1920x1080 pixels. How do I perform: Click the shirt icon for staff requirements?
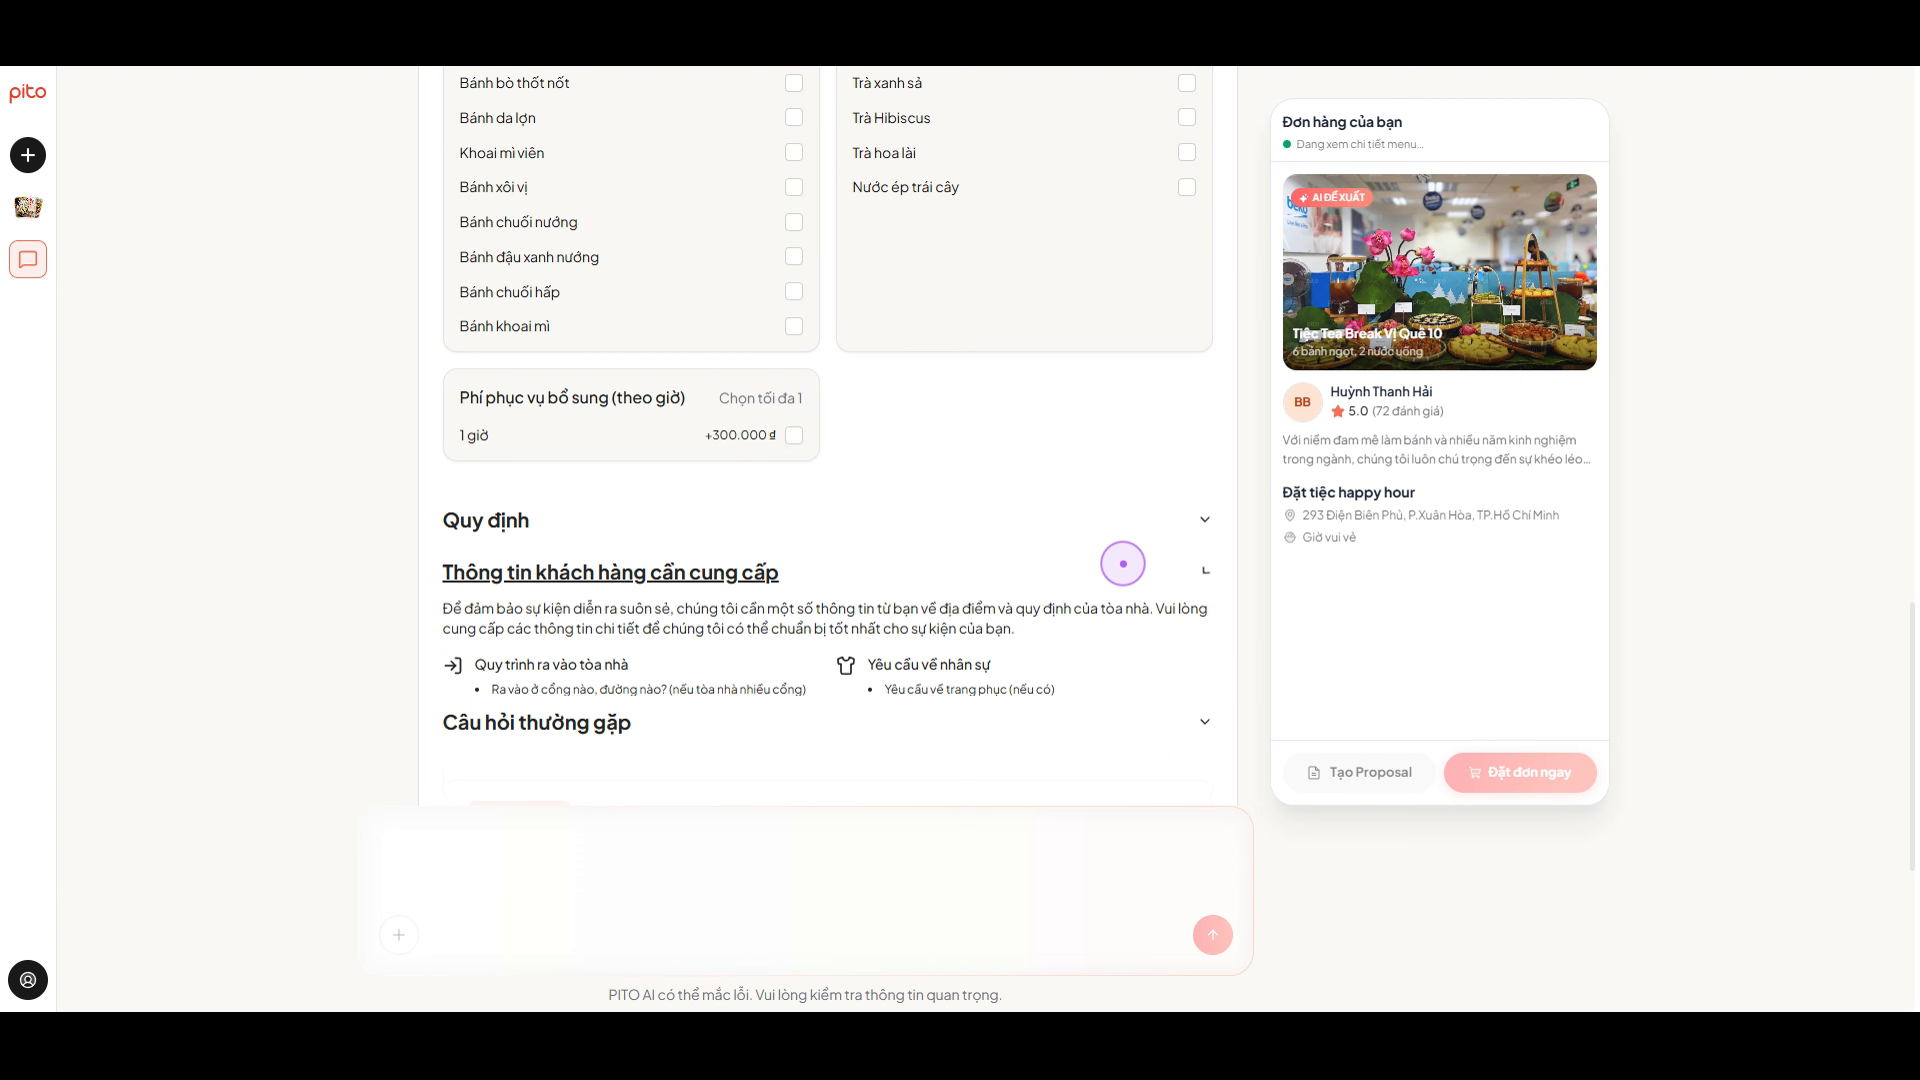pos(846,665)
